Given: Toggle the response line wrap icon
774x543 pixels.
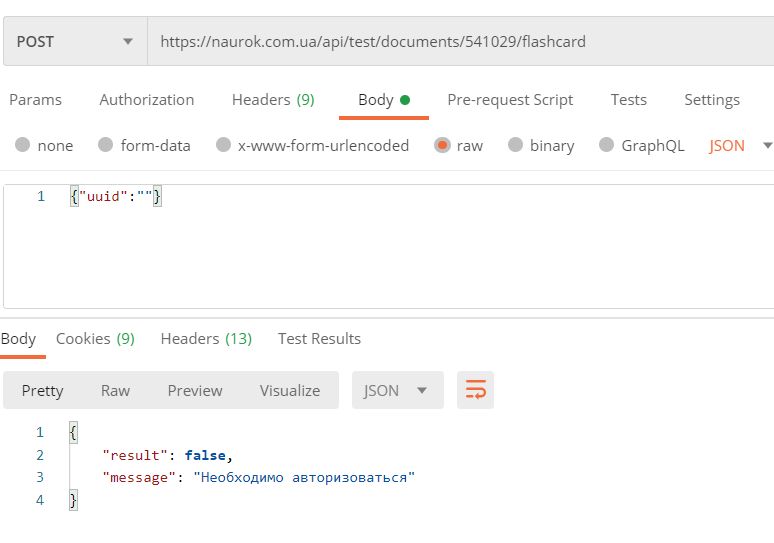Looking at the screenshot, I should tap(475, 390).
